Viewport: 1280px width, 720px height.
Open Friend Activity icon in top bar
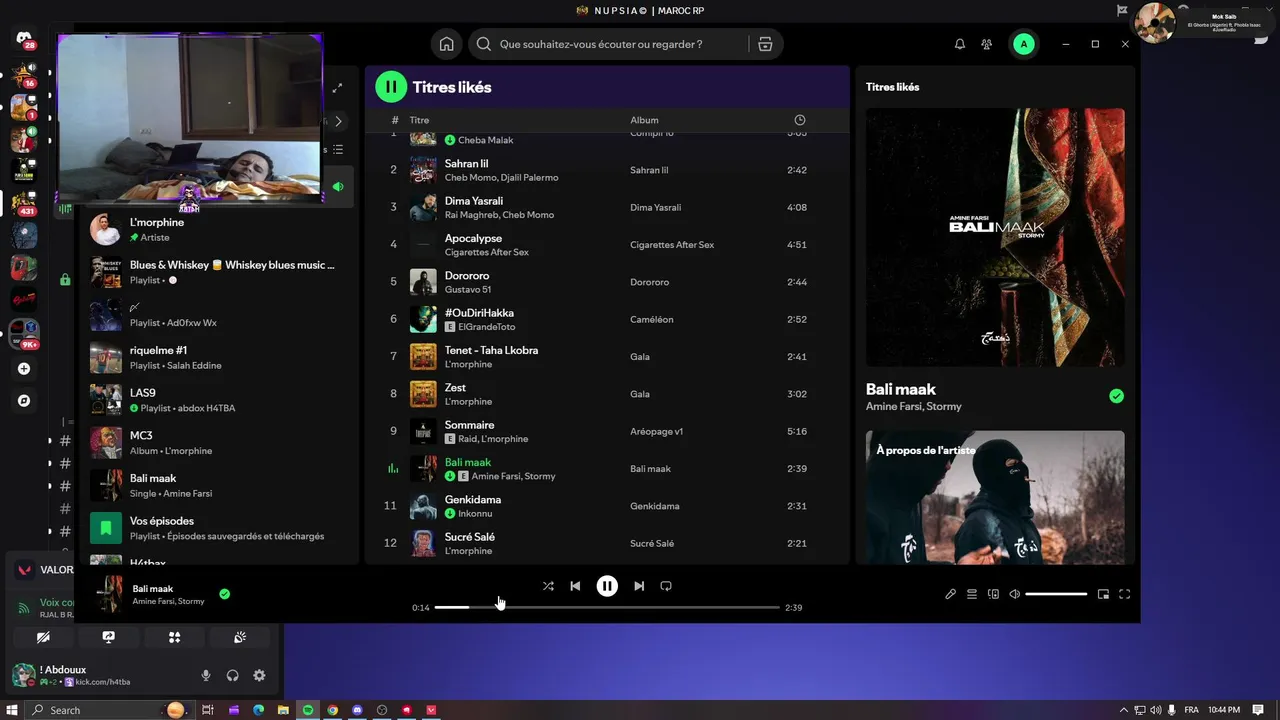tap(987, 44)
